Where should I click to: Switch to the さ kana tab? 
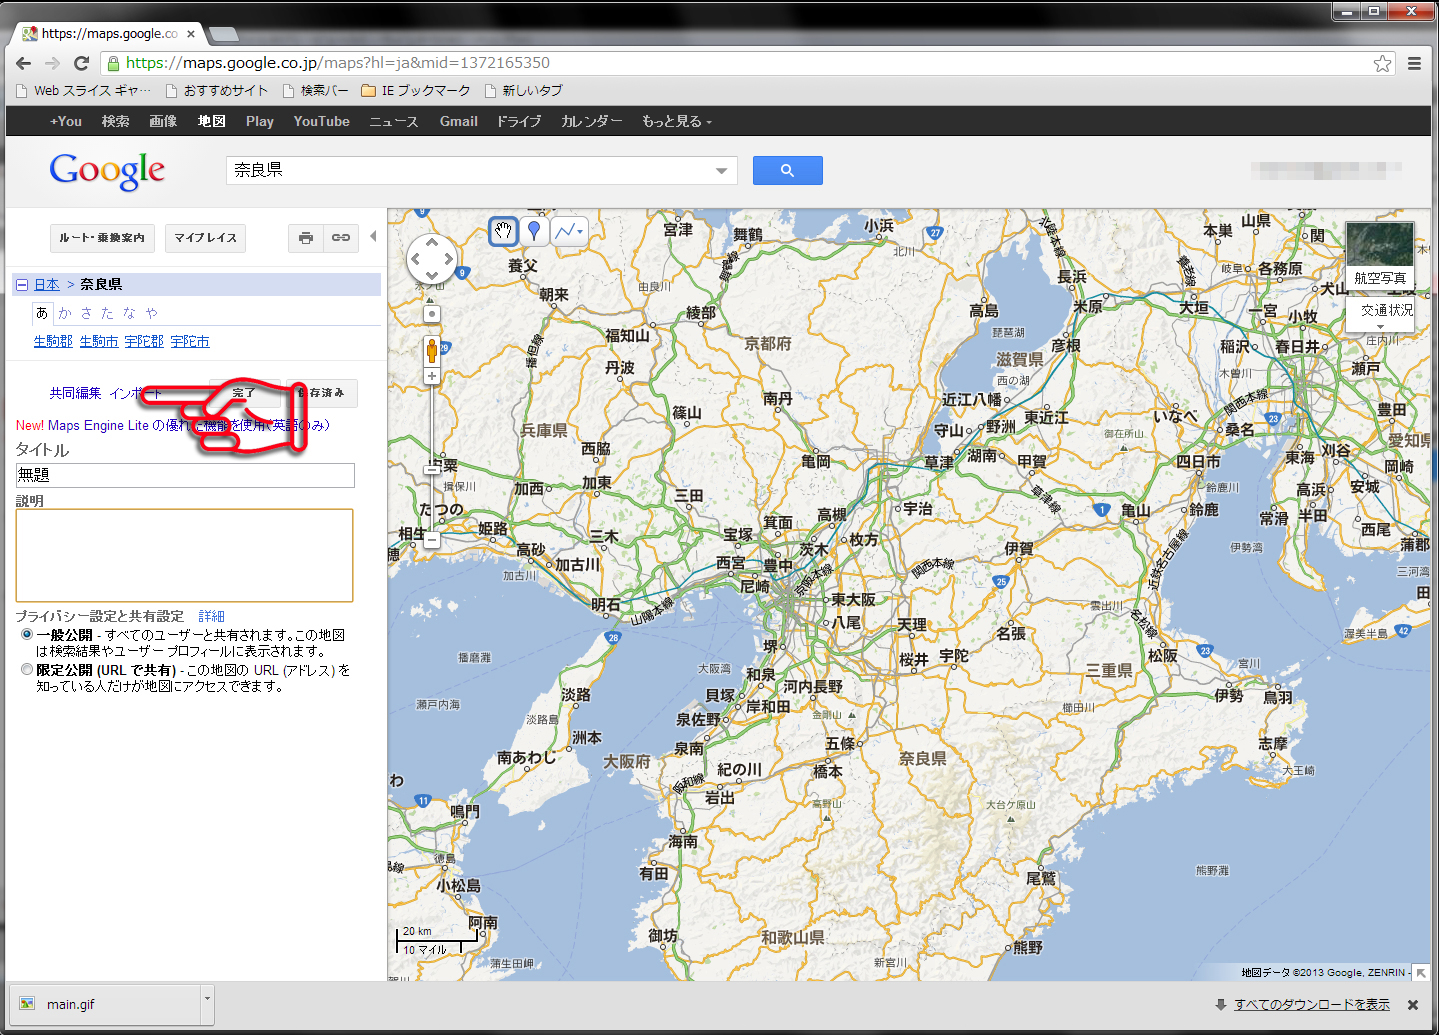[86, 313]
